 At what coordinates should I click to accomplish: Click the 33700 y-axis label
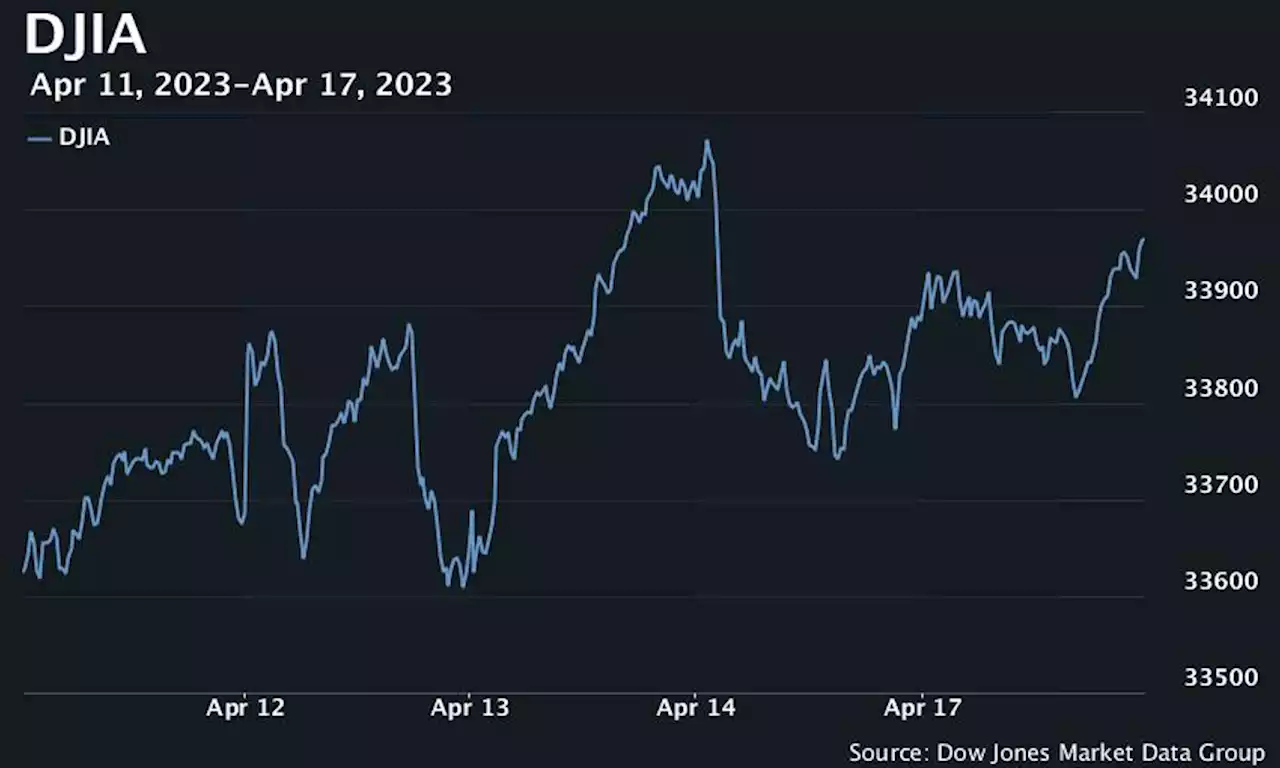tap(1219, 485)
